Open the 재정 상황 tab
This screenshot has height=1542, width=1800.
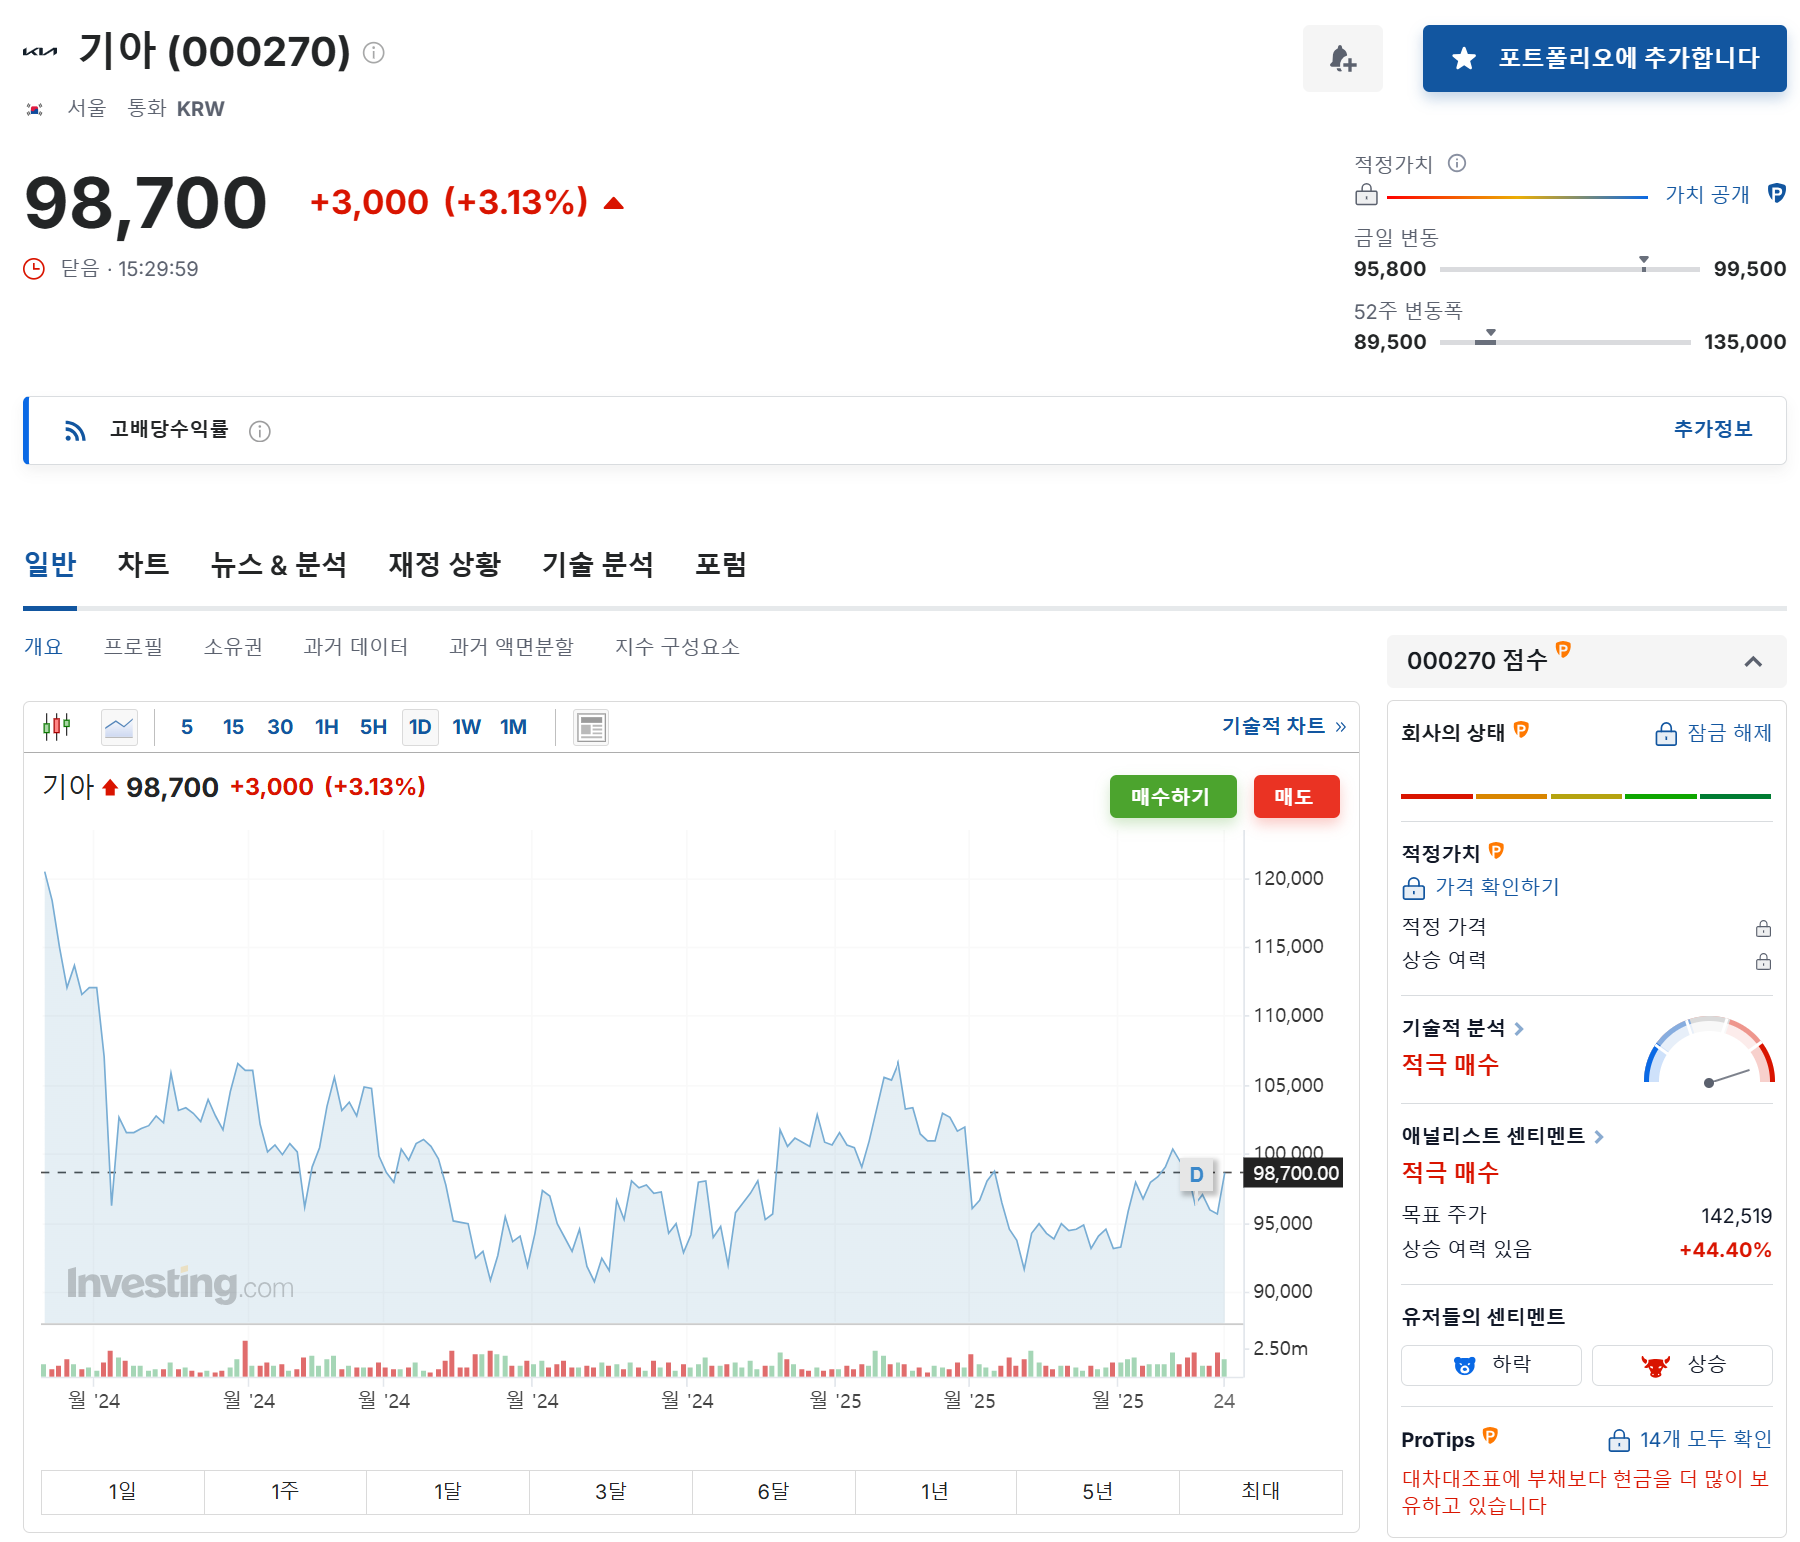point(444,565)
